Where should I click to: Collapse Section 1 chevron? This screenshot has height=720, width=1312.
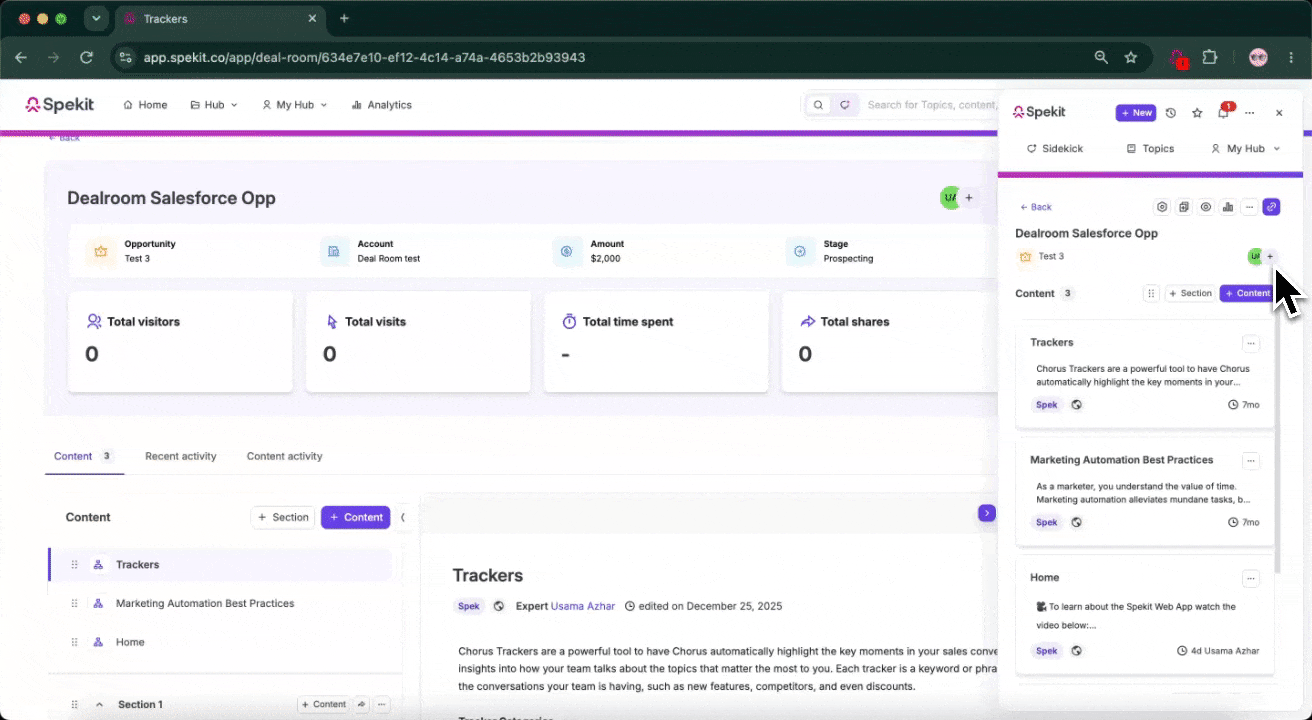click(x=99, y=705)
